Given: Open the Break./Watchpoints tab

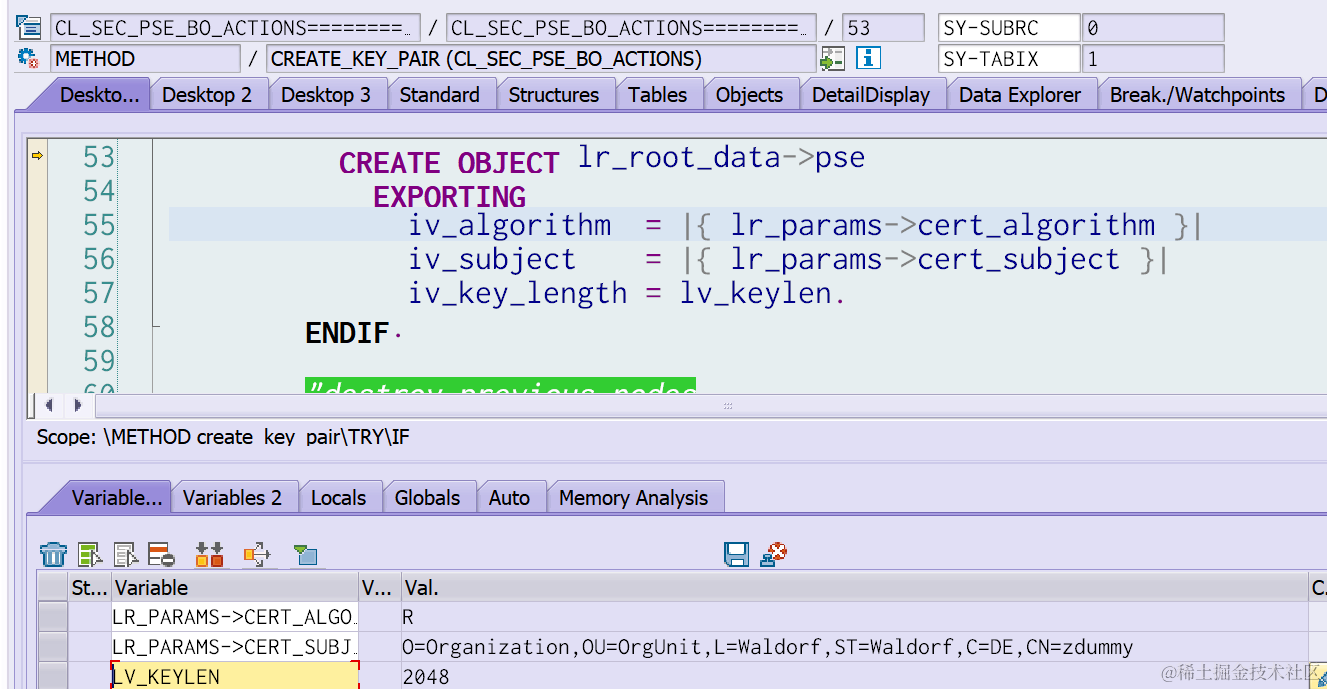Looking at the screenshot, I should [1197, 95].
